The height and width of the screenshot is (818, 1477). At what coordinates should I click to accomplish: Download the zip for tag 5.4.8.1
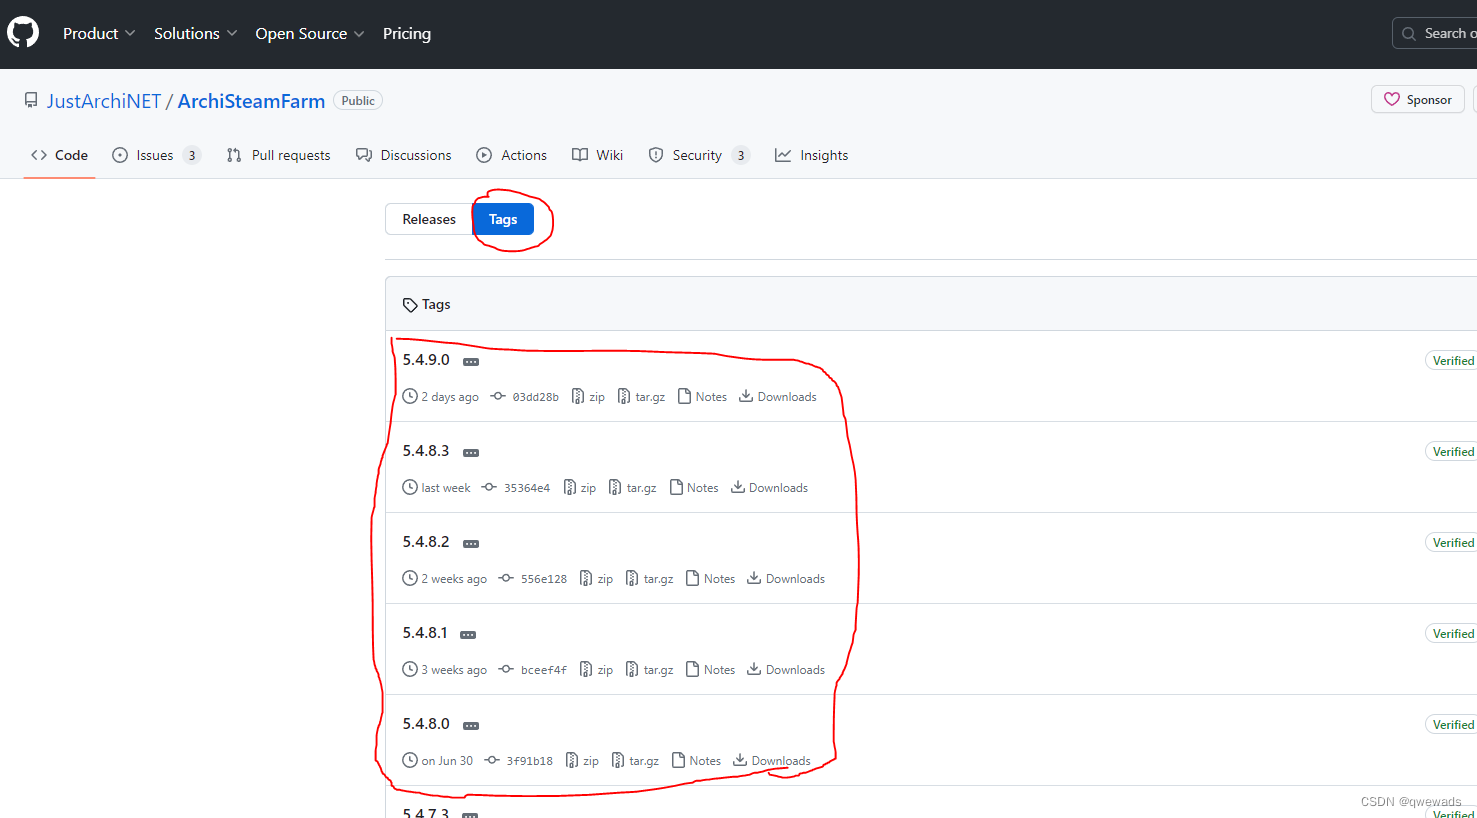tap(597, 670)
